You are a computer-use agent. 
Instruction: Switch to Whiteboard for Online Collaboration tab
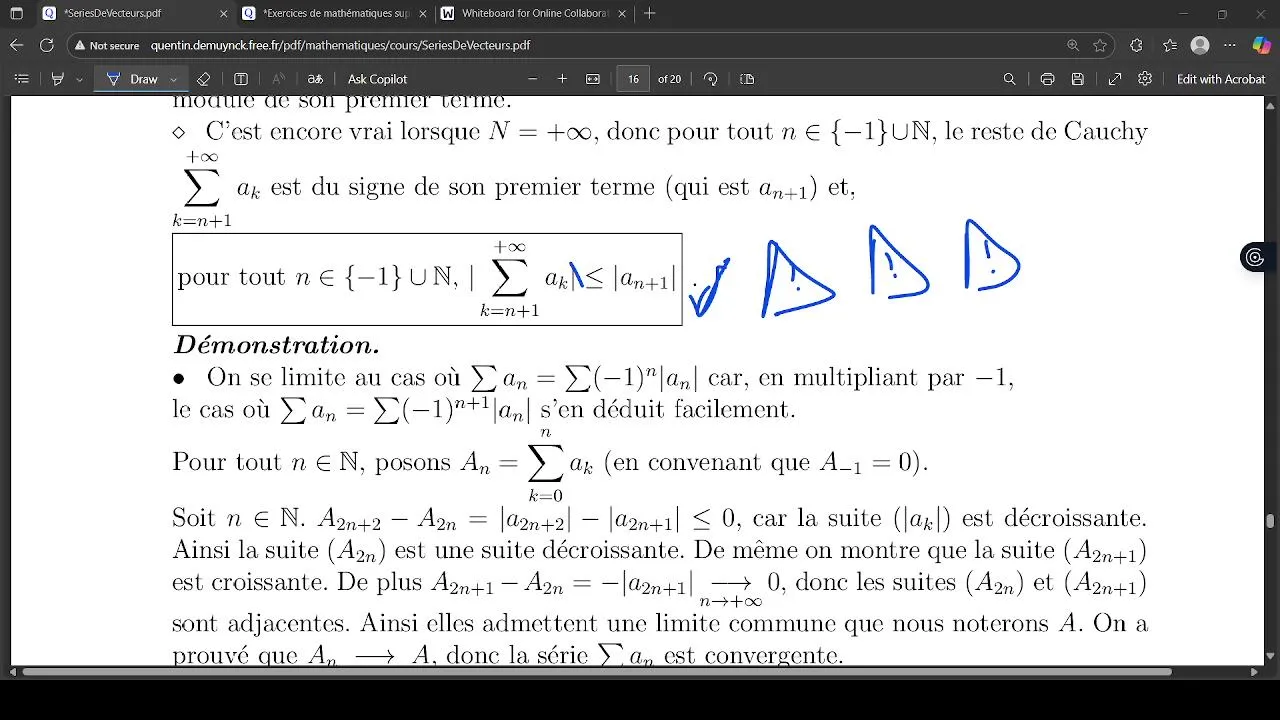[532, 14]
